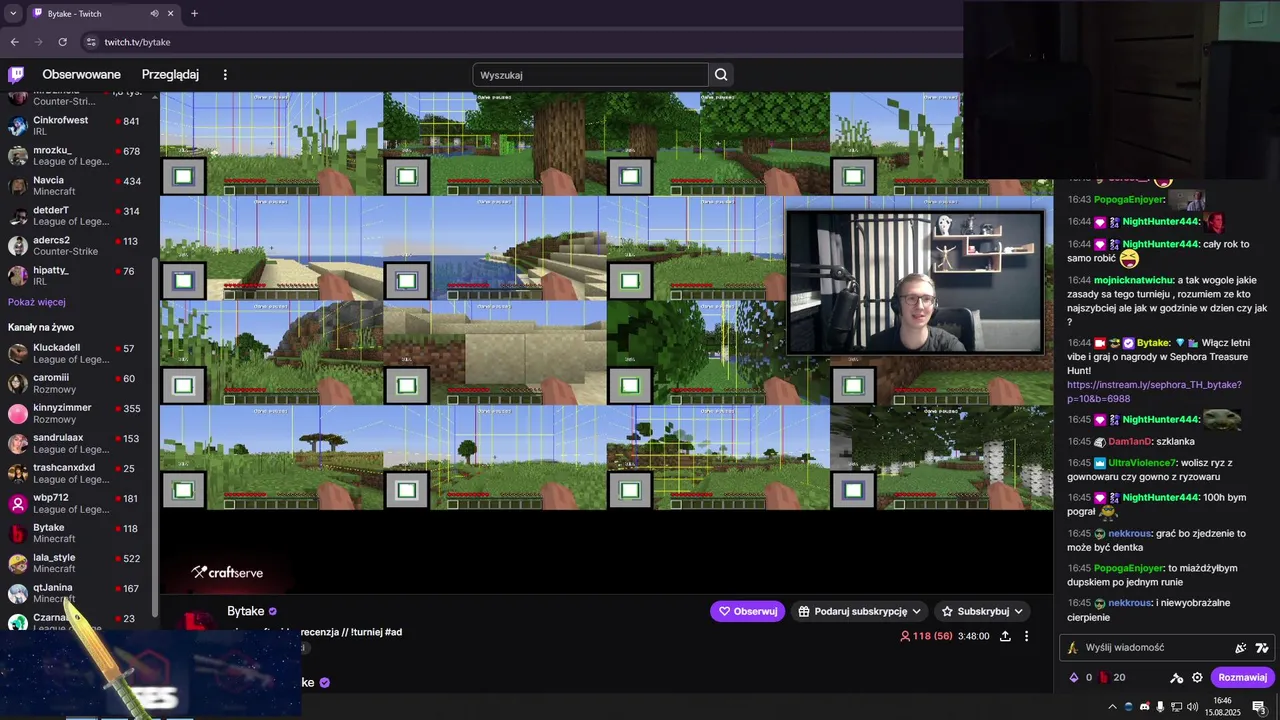The image size is (1280, 720).
Task: Open Navcia Minecraft channel in sidebar
Action: (x=77, y=186)
